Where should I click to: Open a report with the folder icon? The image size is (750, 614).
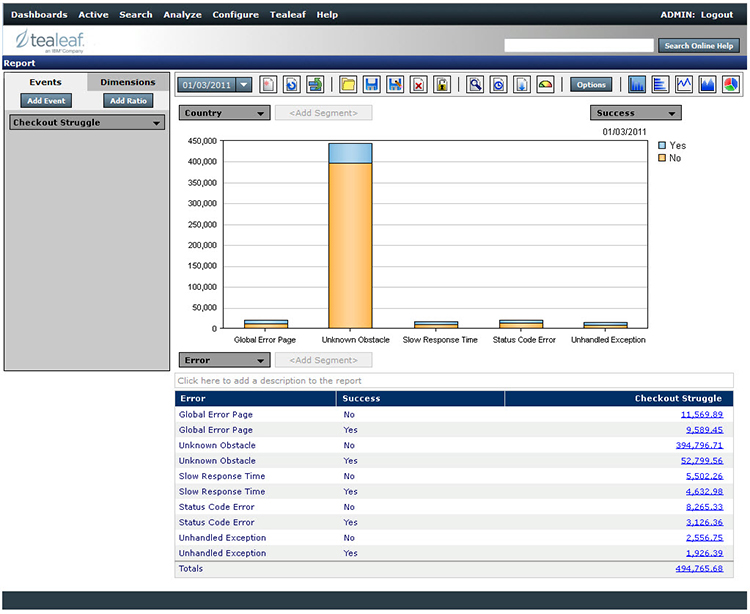(x=347, y=85)
